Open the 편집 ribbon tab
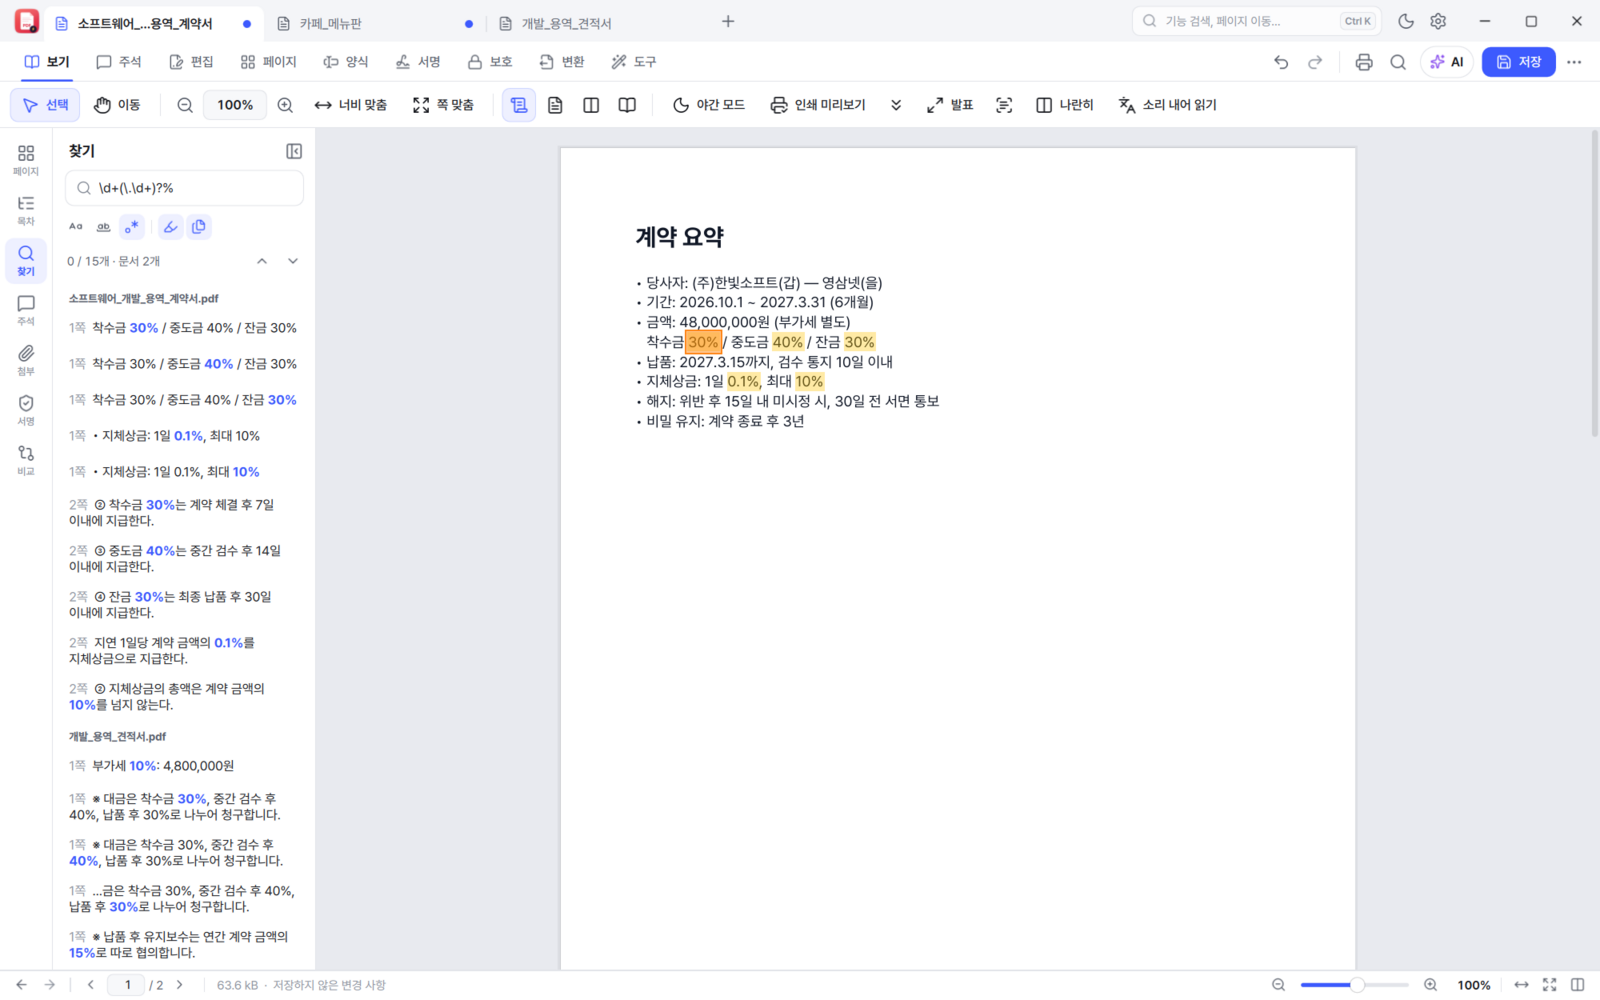This screenshot has width=1600, height=1000. (191, 62)
